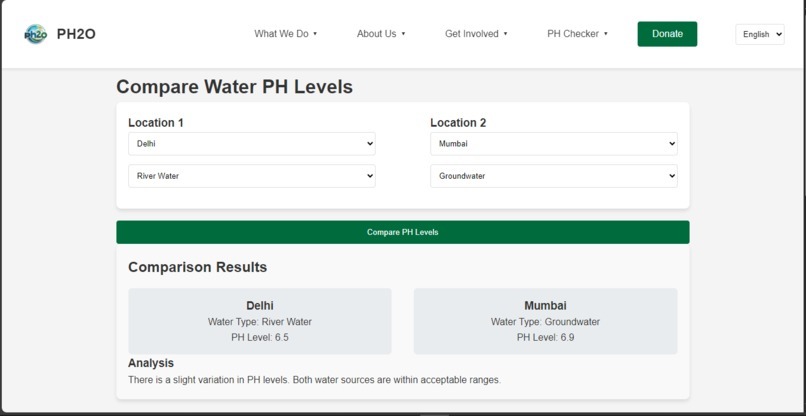Image resolution: width=806 pixels, height=416 pixels.
Task: Click the Compare PH Levels button
Action: (x=402, y=232)
